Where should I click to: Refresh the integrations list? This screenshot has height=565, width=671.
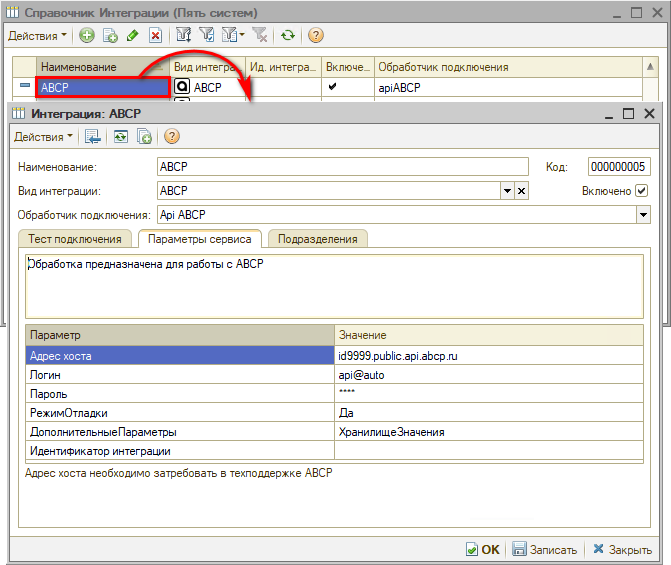(x=288, y=35)
